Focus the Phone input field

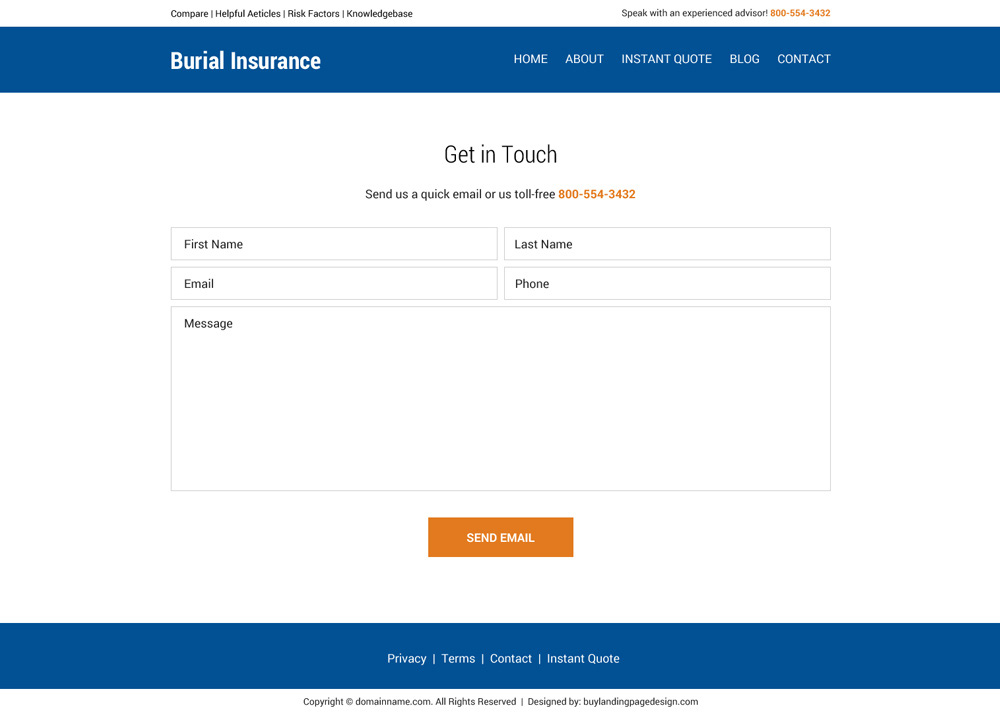[667, 284]
